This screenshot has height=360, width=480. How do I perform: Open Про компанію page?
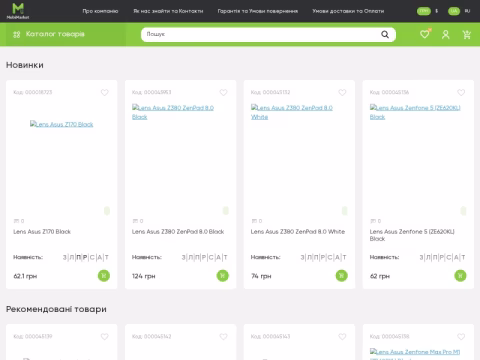coord(100,11)
